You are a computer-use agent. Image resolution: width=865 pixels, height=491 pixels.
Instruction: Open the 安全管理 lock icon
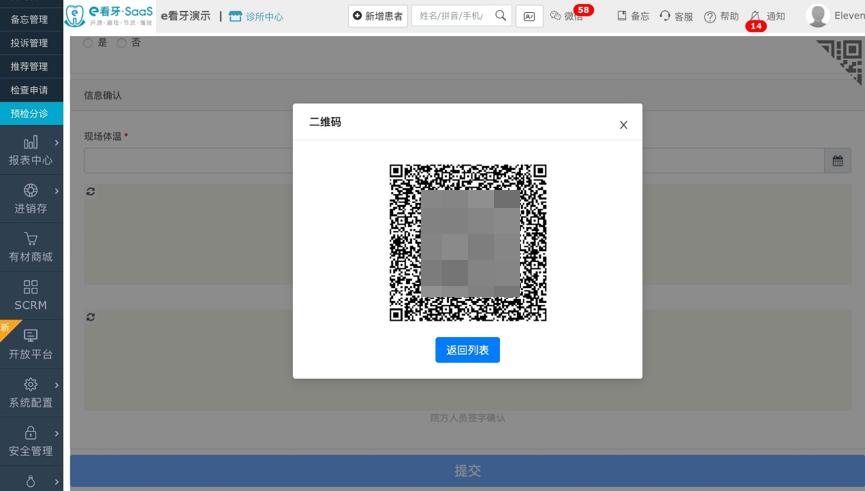tap(31, 433)
